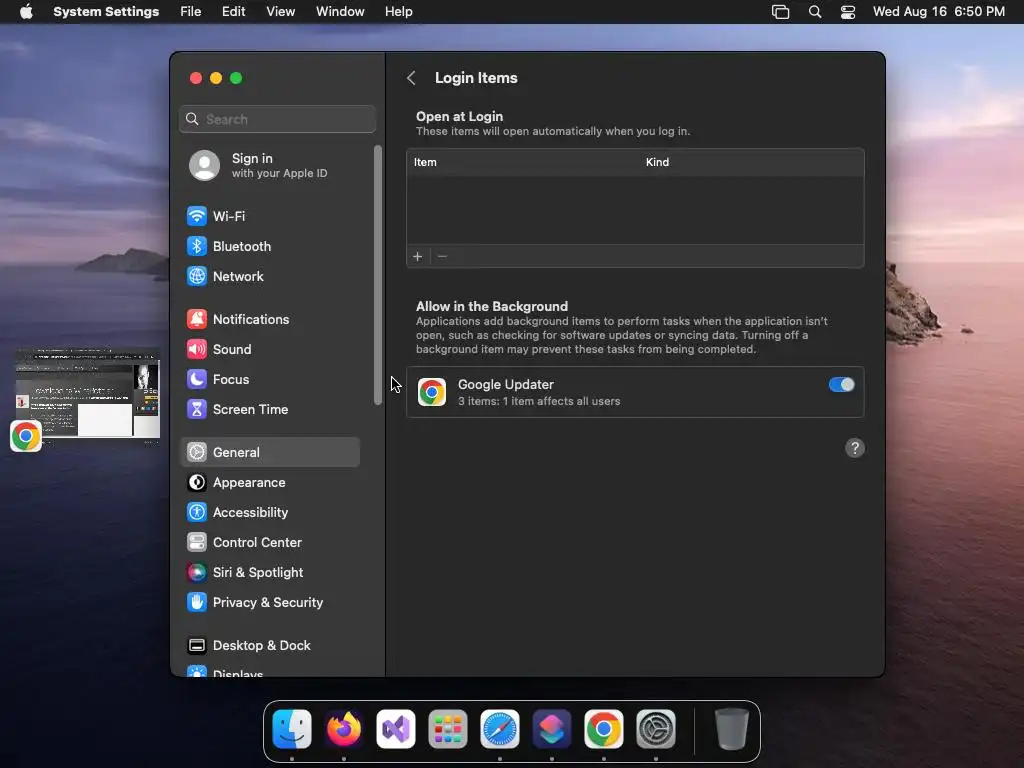The height and width of the screenshot is (768, 1024).
Task: Open Accessibility settings
Action: pyautogui.click(x=270, y=513)
